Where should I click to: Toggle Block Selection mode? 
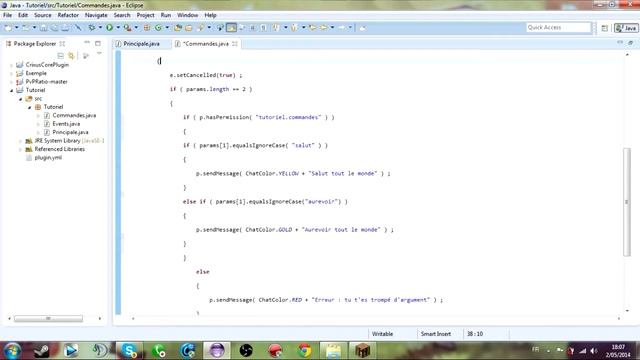[253, 28]
